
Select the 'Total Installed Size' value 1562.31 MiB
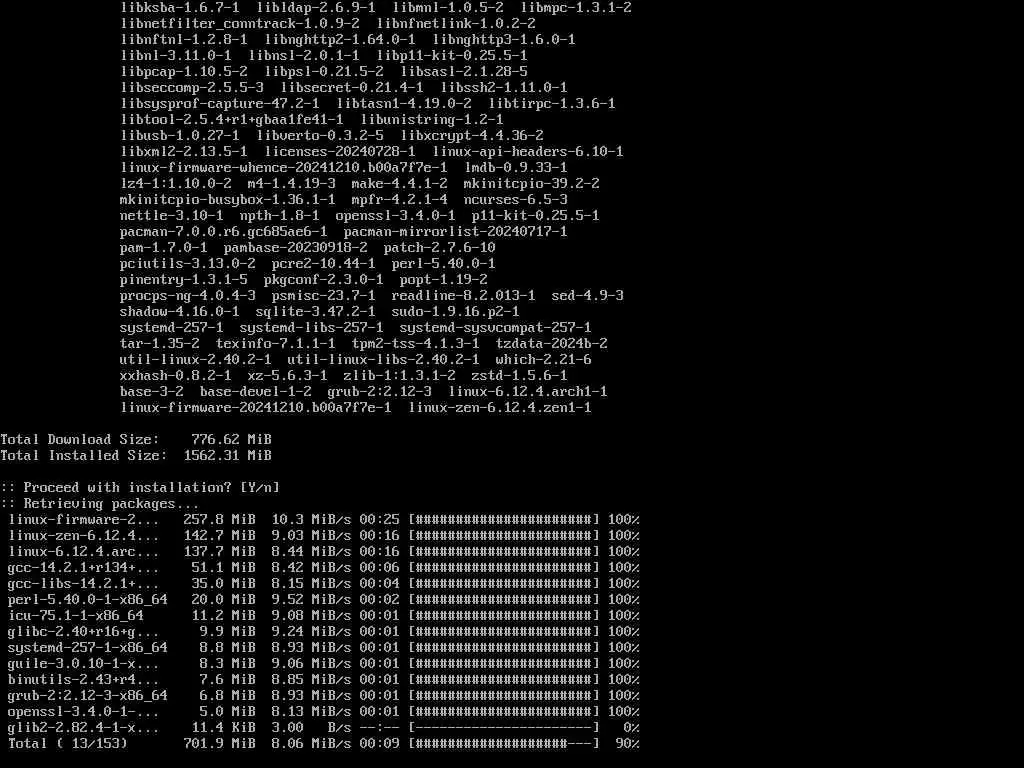(x=227, y=456)
